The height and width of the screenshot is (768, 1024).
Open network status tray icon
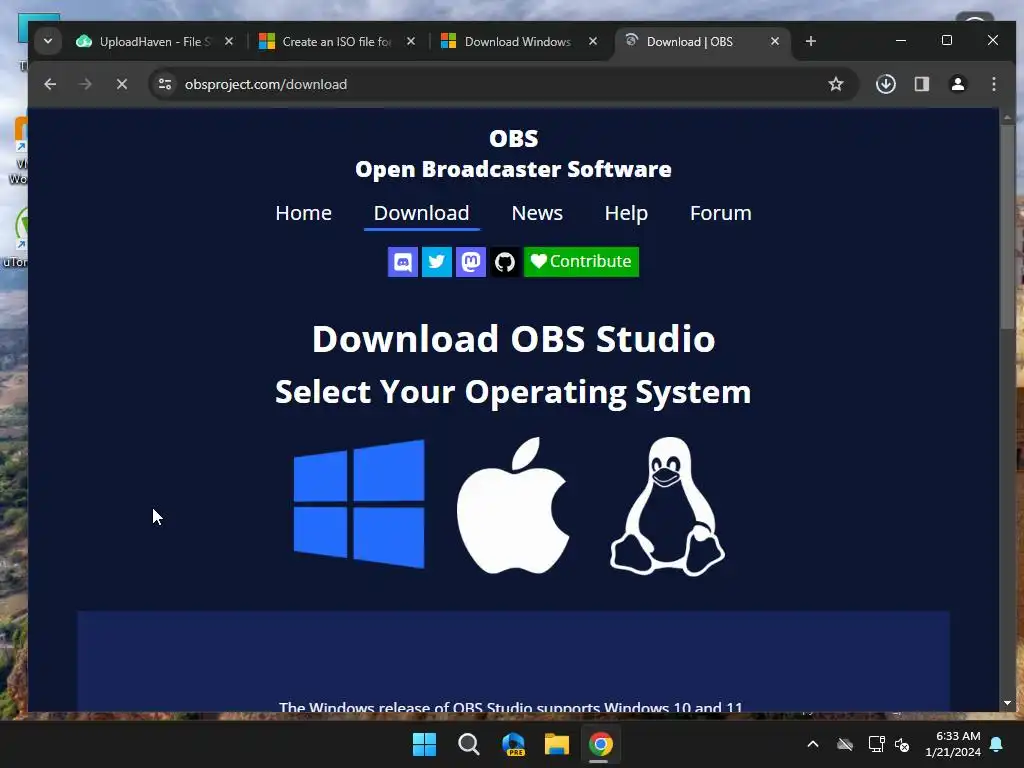pos(876,744)
